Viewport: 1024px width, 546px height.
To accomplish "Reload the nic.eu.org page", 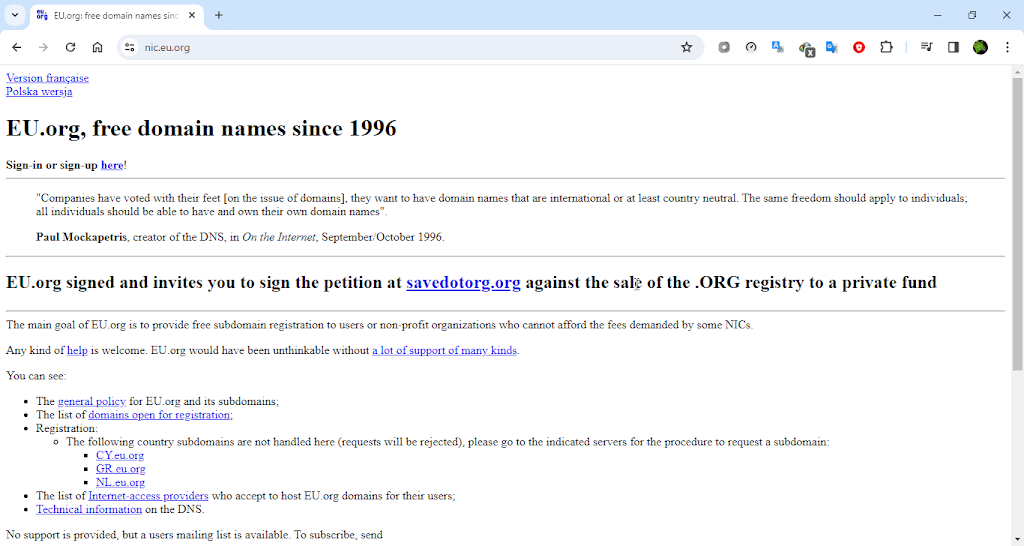I will pos(71,47).
